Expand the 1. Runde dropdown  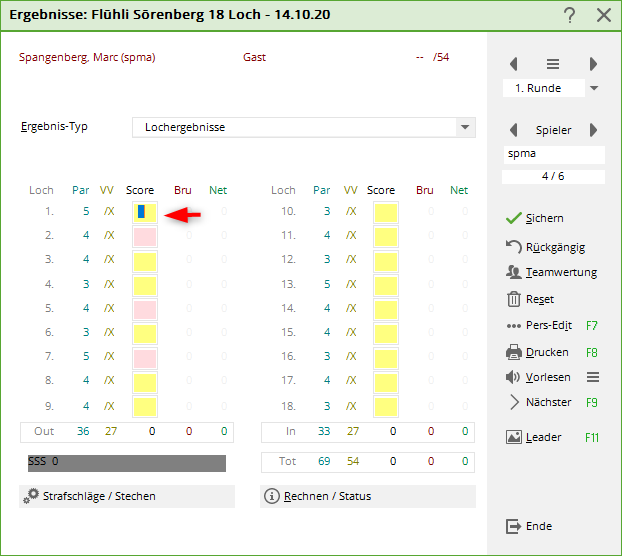(594, 88)
